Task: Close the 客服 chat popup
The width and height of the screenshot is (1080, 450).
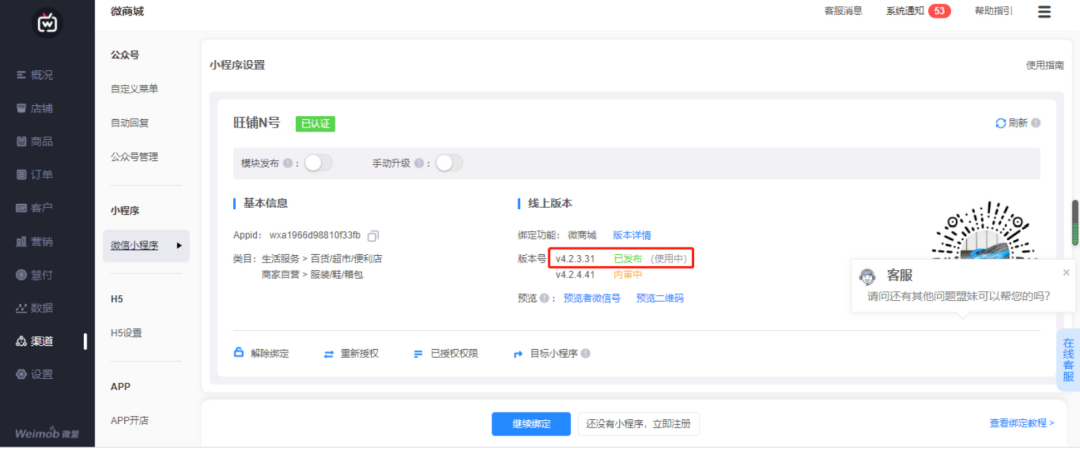Action: 1066,272
